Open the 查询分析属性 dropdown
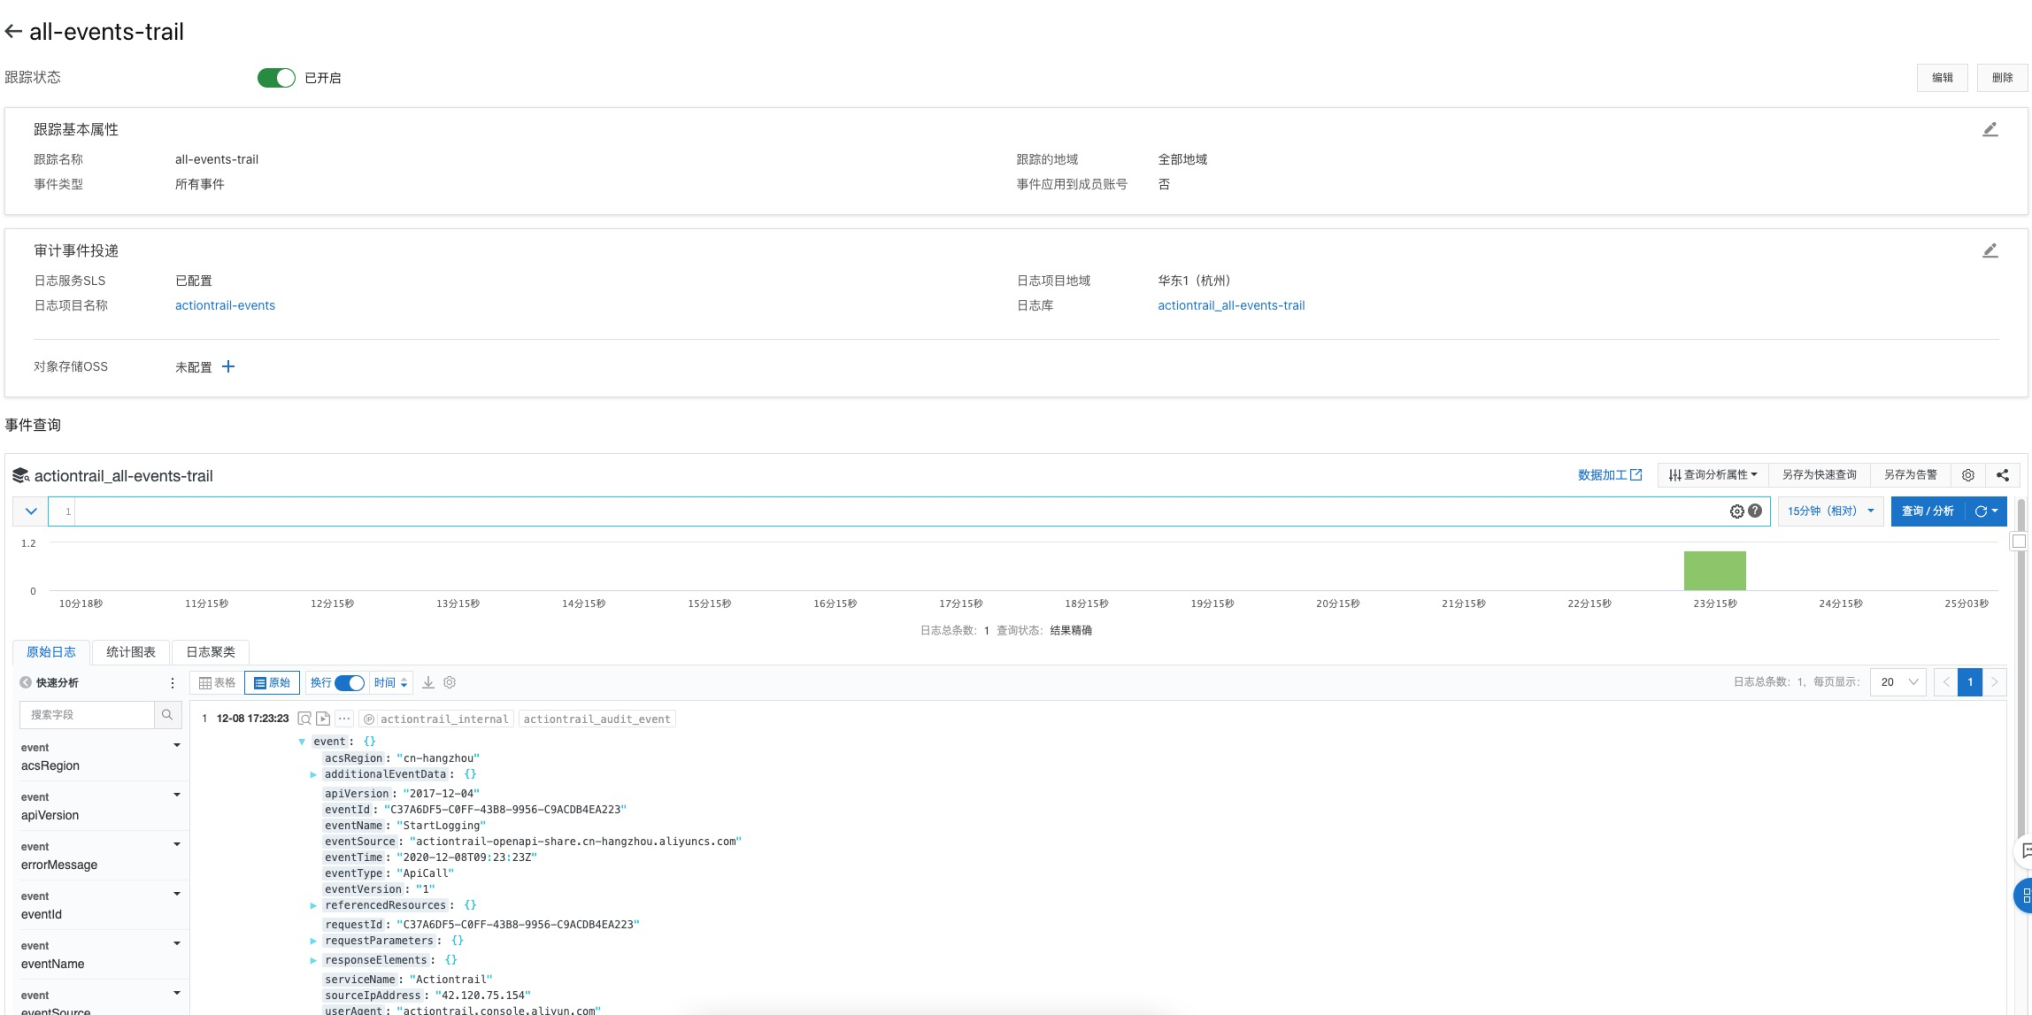Viewport: 2032px width, 1015px height. 1713,475
